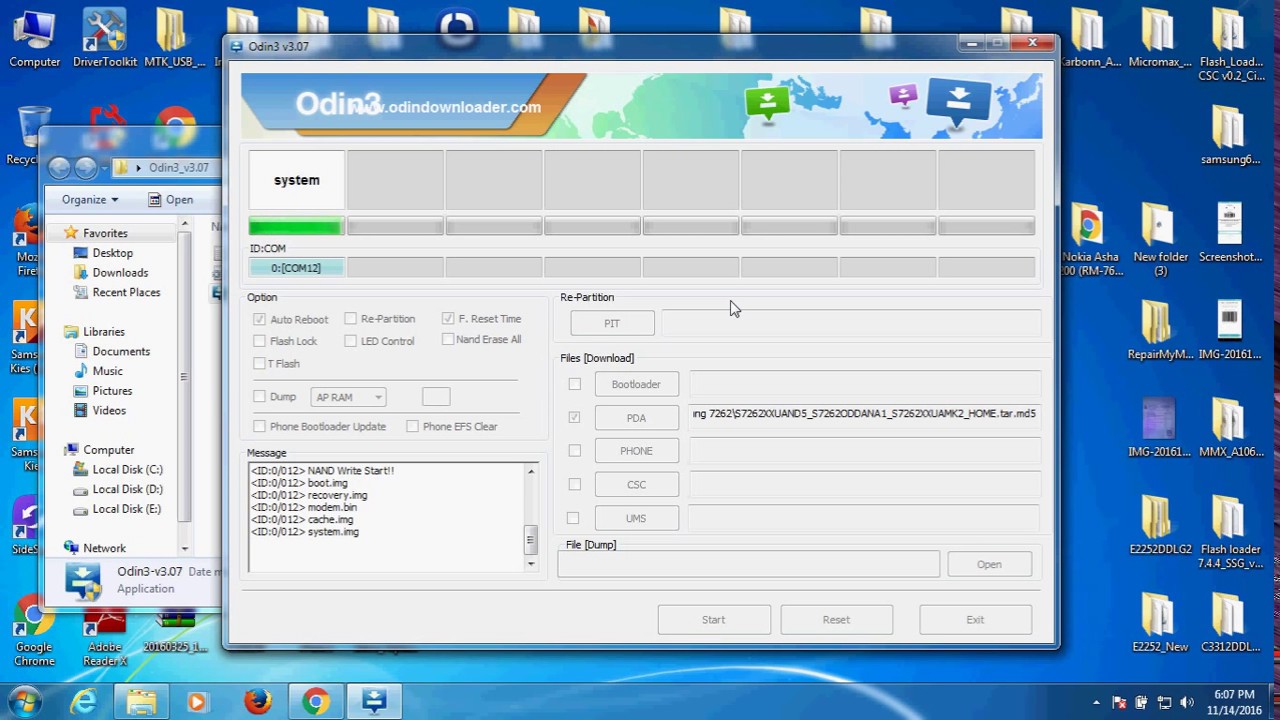
Task: Open Organize menu in Explorer window
Action: pos(90,199)
